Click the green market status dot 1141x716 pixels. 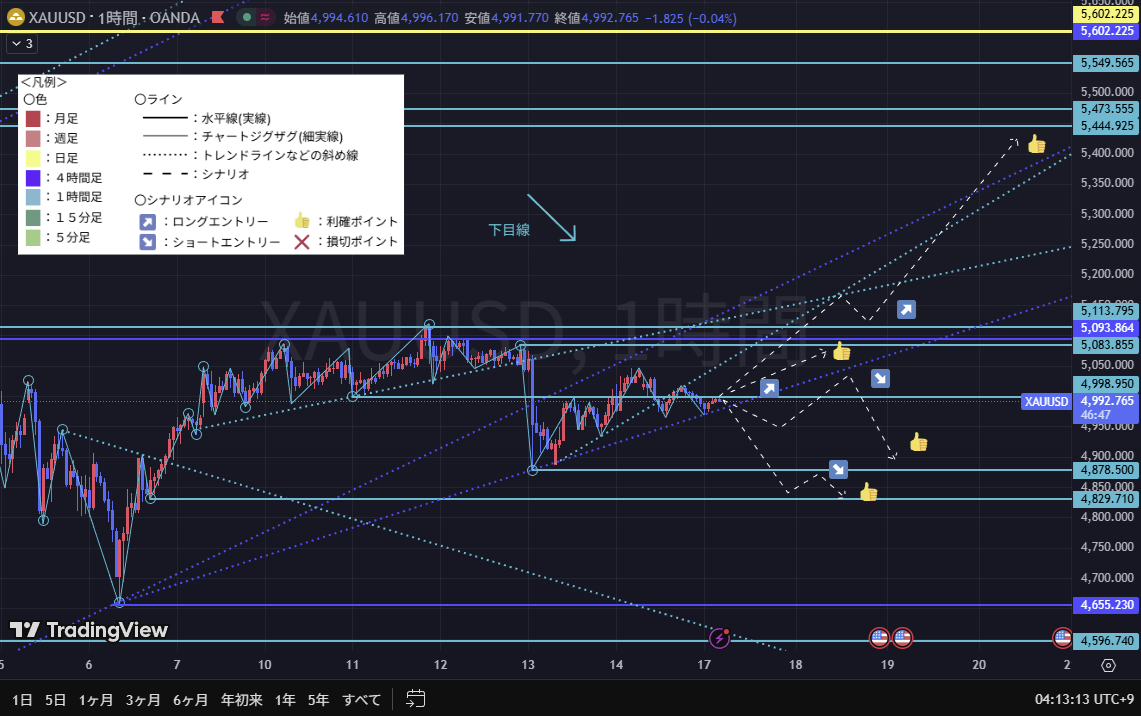(x=246, y=17)
